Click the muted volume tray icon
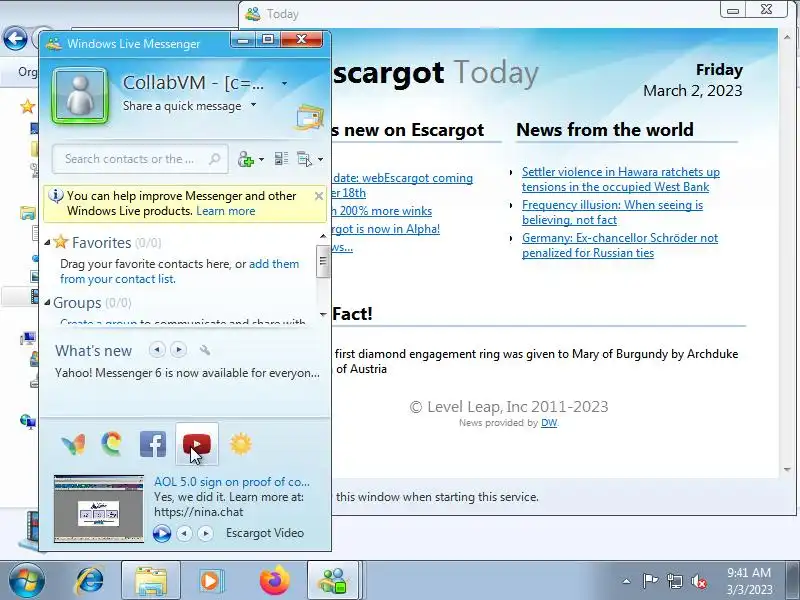Viewport: 800px width, 600px height. tap(699, 581)
